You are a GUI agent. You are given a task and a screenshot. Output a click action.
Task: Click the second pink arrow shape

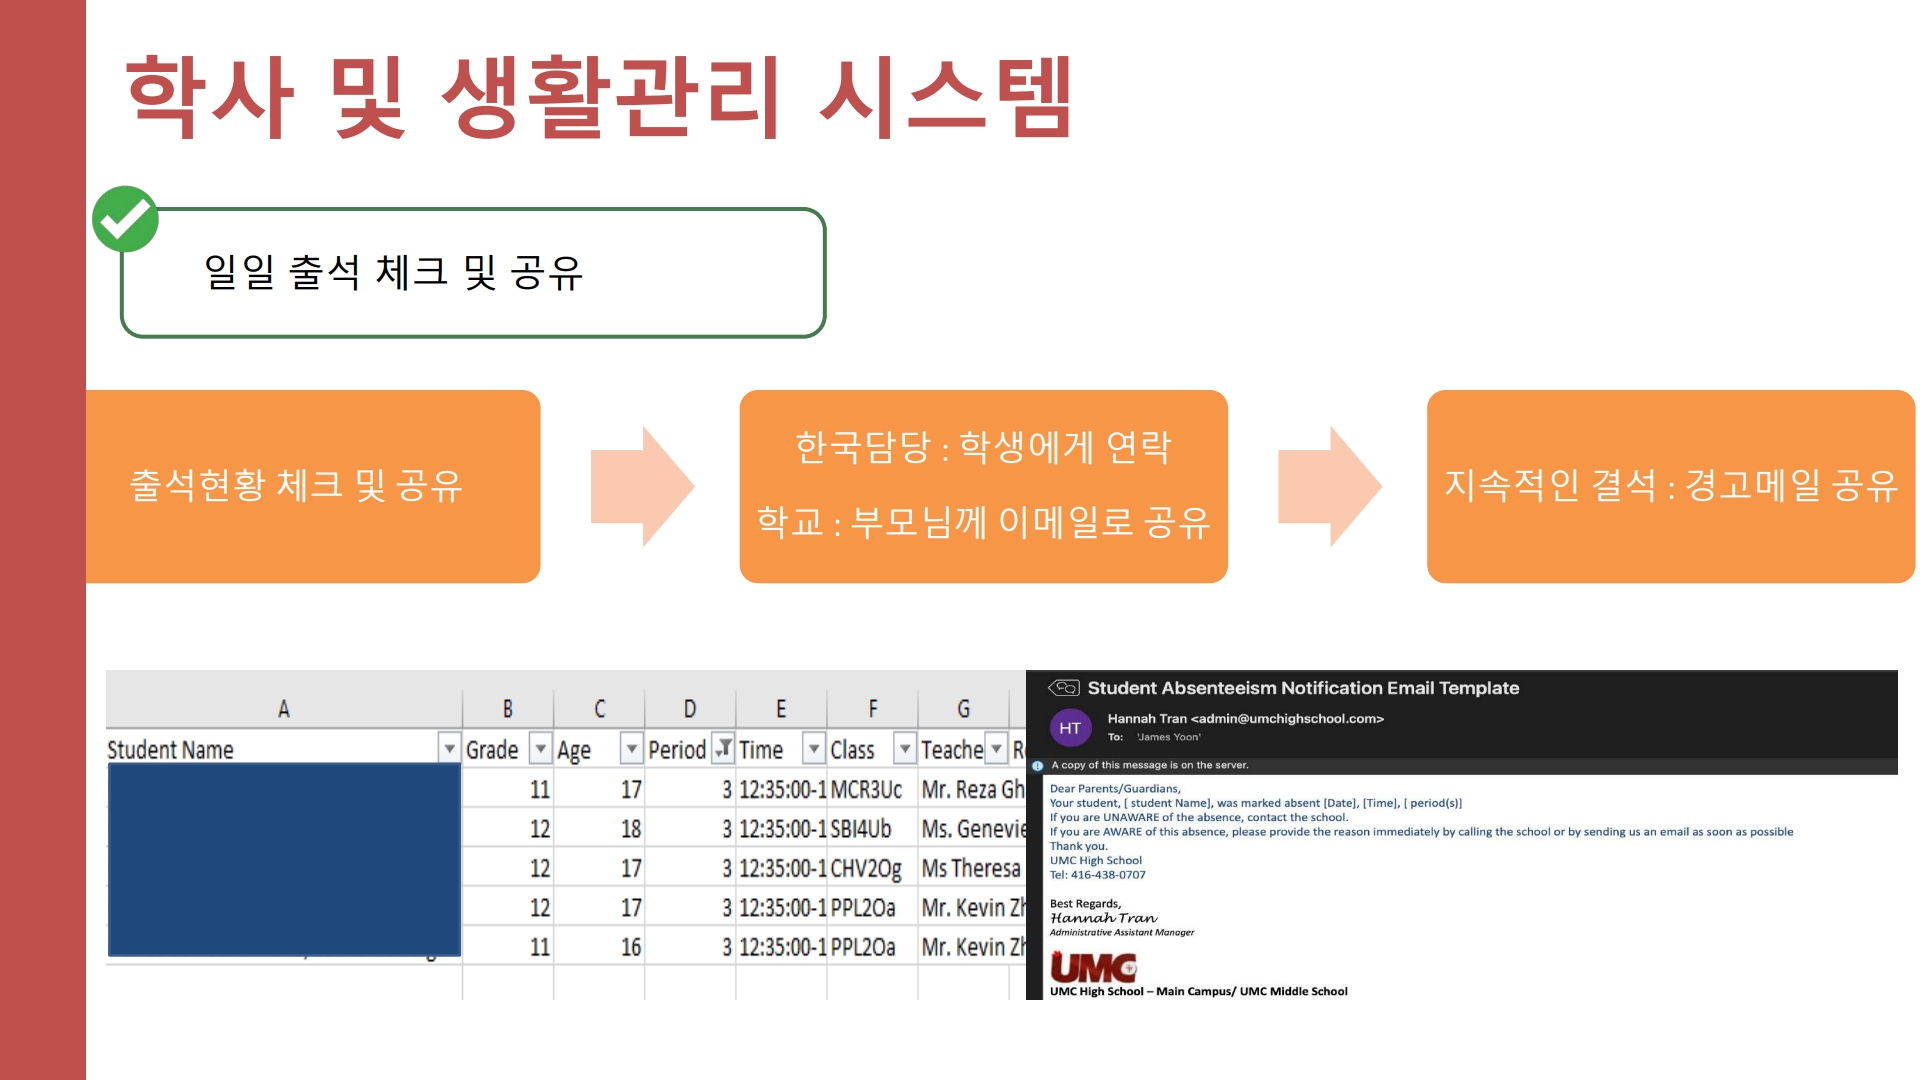click(x=1330, y=486)
